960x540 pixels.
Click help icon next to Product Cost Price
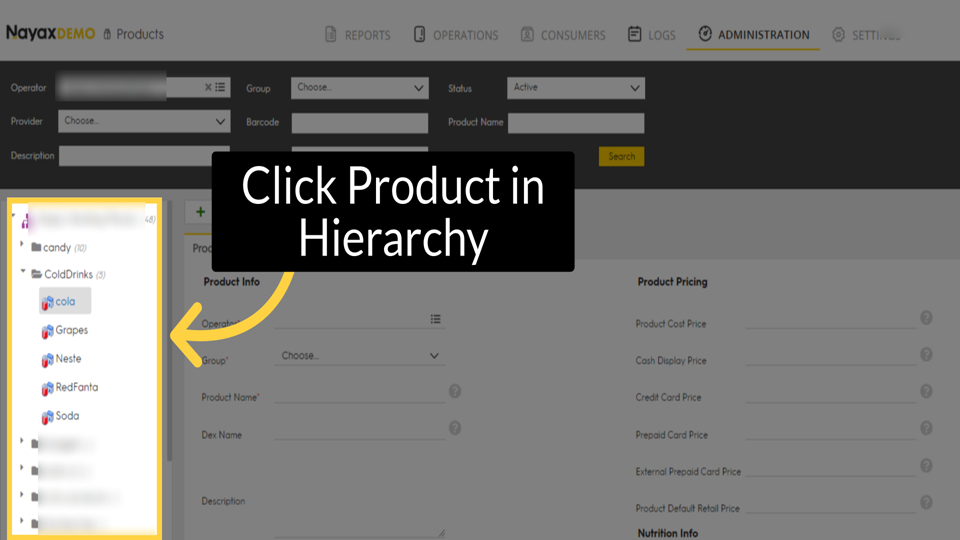point(926,317)
